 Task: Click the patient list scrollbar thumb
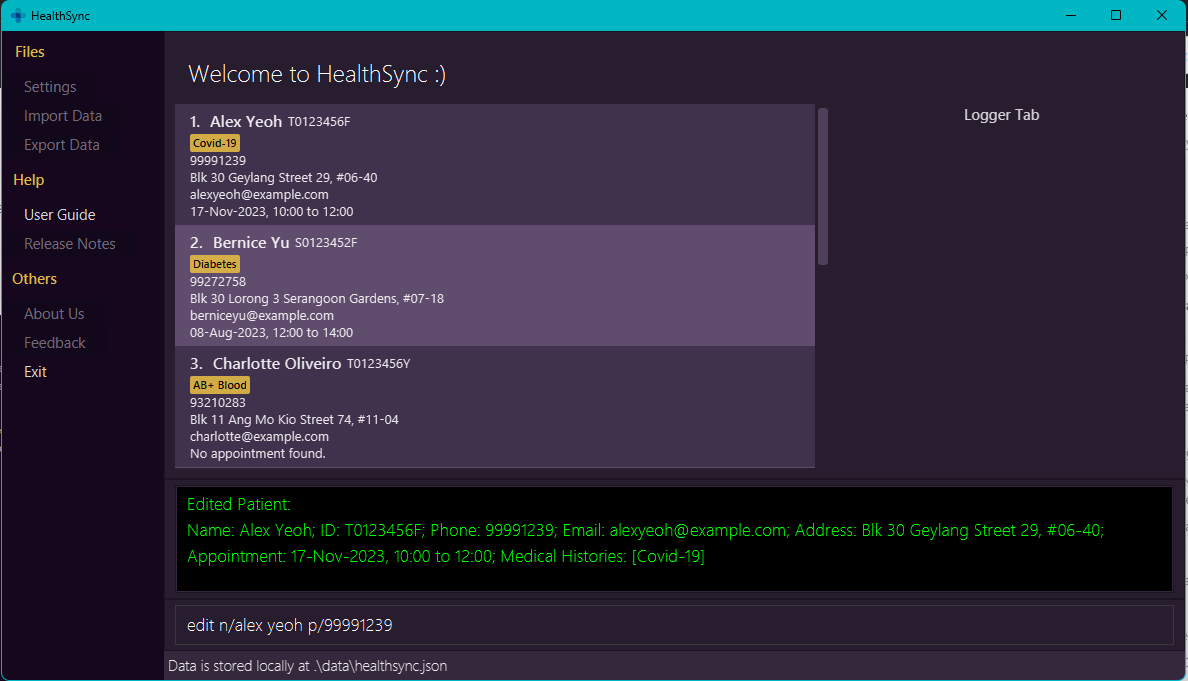[x=823, y=186]
